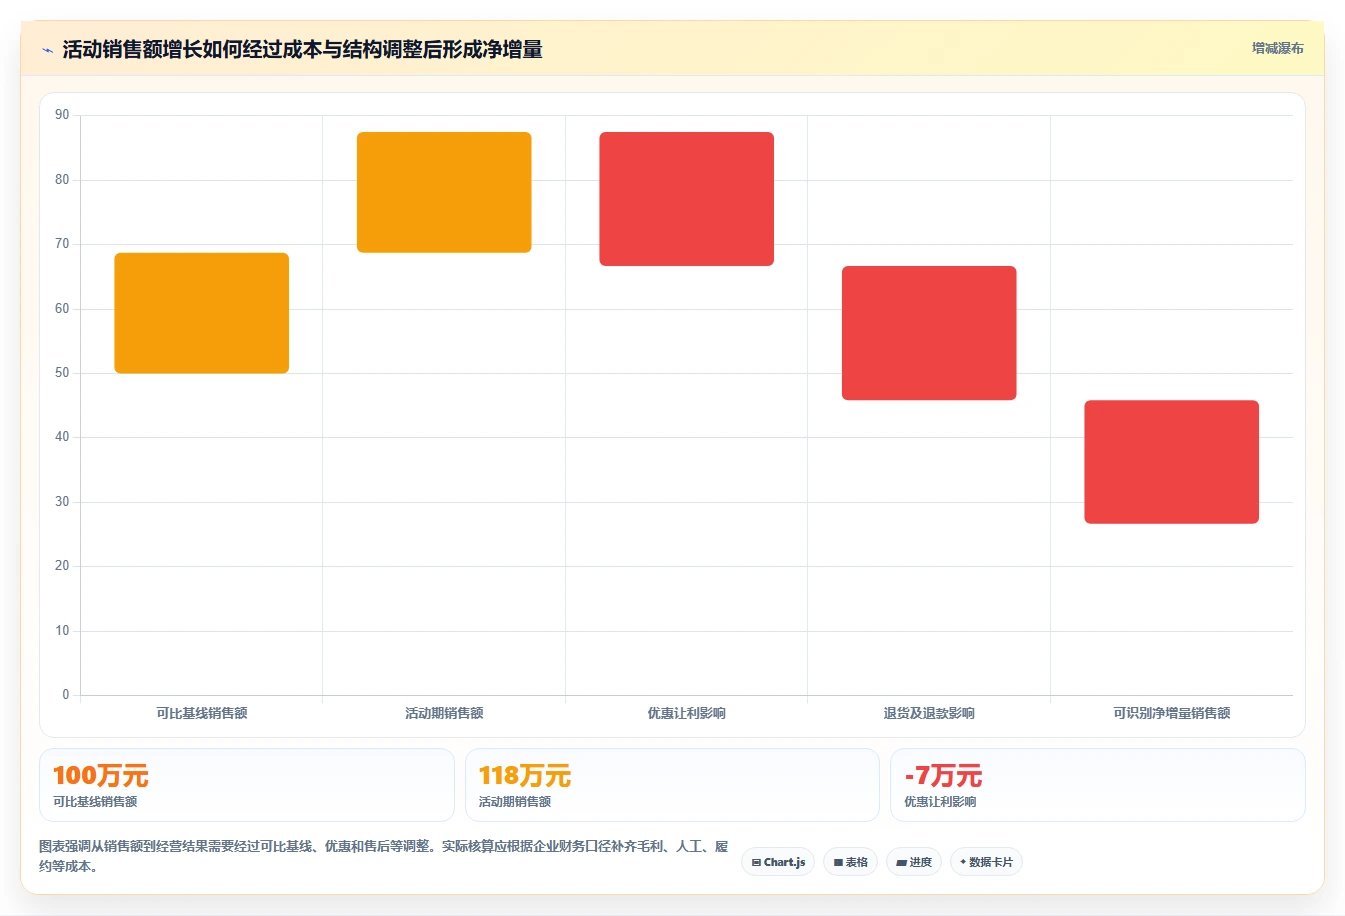Select the 表格 chip
The width and height of the screenshot is (1345, 916).
[x=850, y=862]
